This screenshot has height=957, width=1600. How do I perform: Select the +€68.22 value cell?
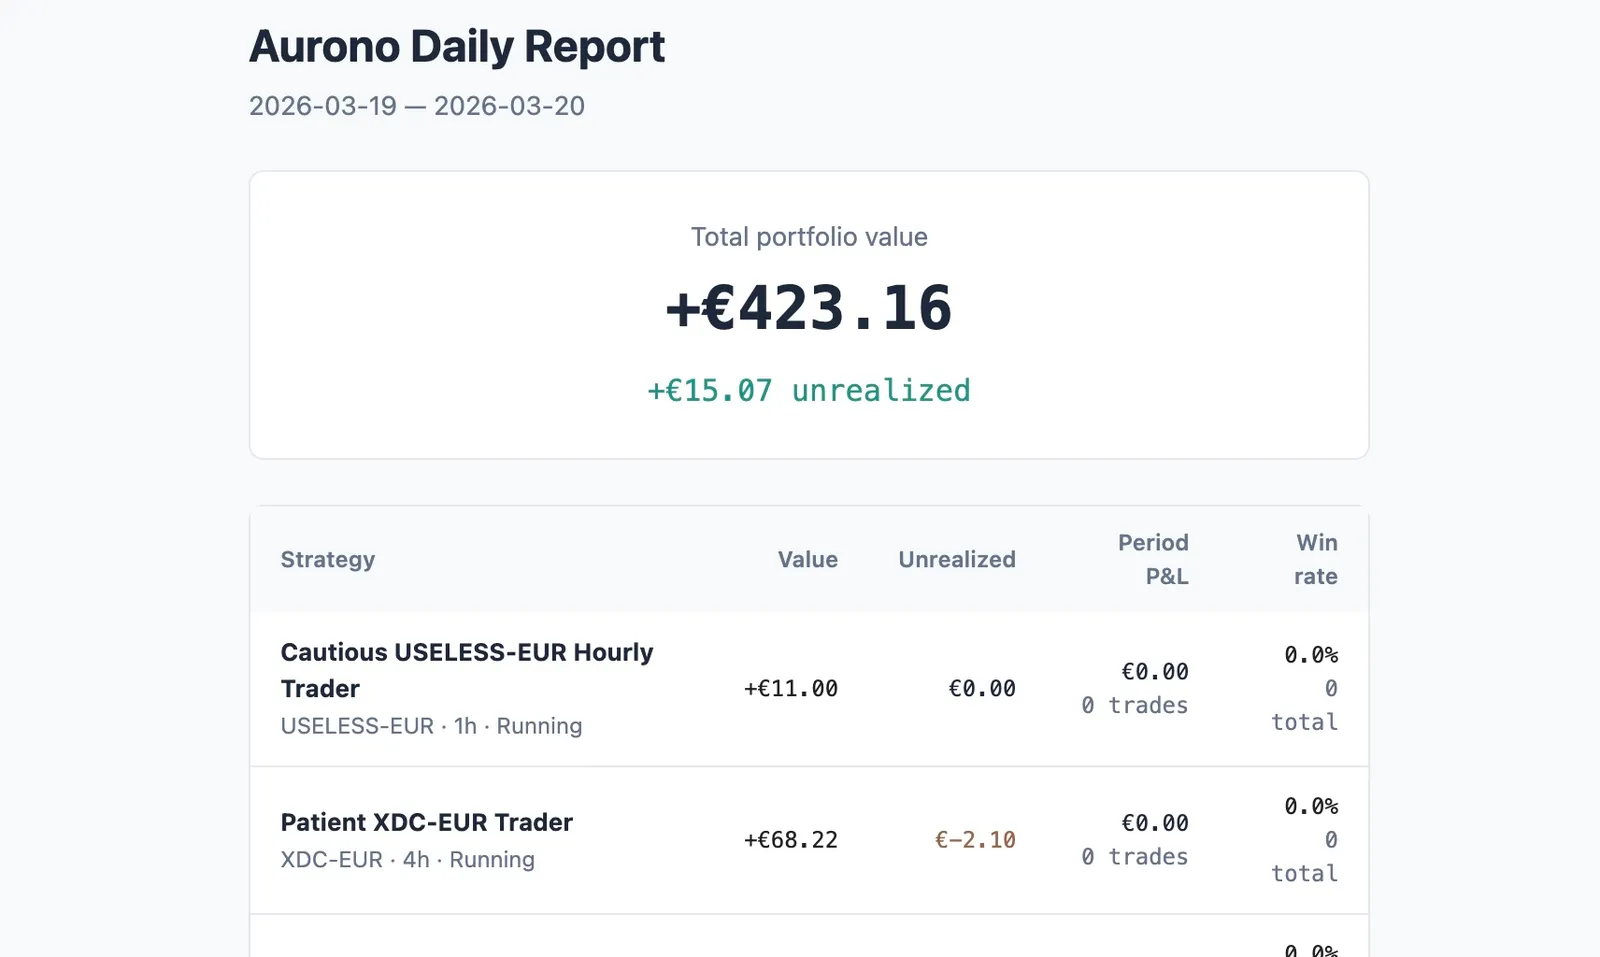tap(790, 840)
